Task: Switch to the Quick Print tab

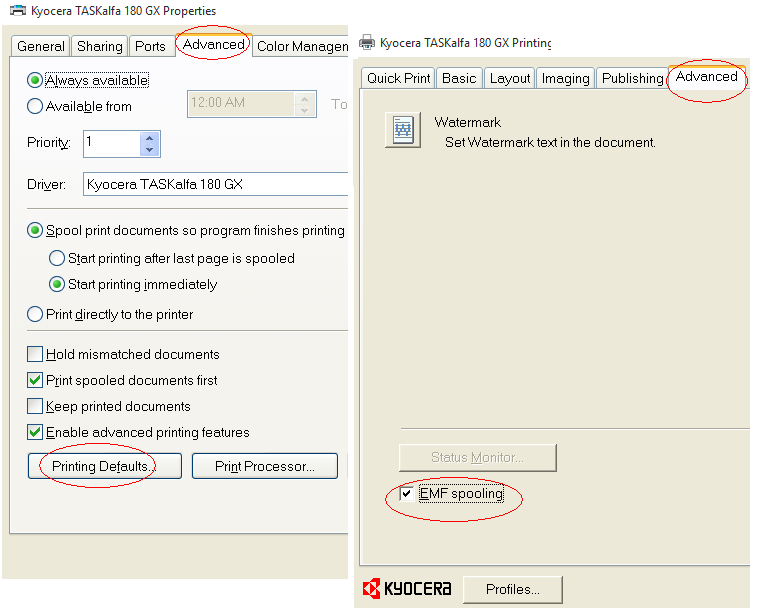Action: [398, 78]
